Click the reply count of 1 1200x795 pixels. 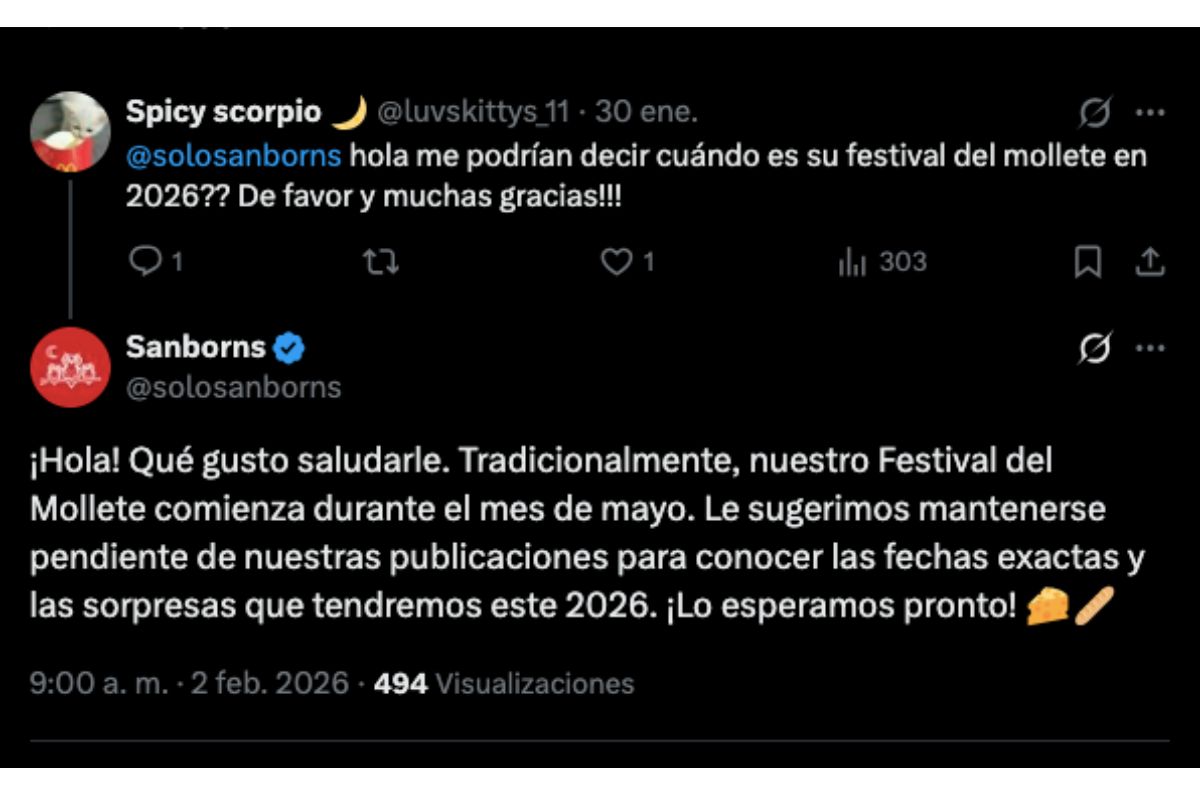click(176, 262)
